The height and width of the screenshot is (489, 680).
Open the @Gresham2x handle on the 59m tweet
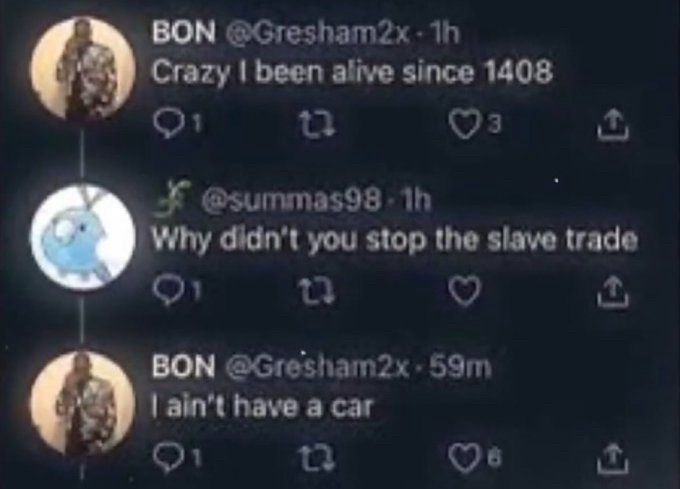317,367
